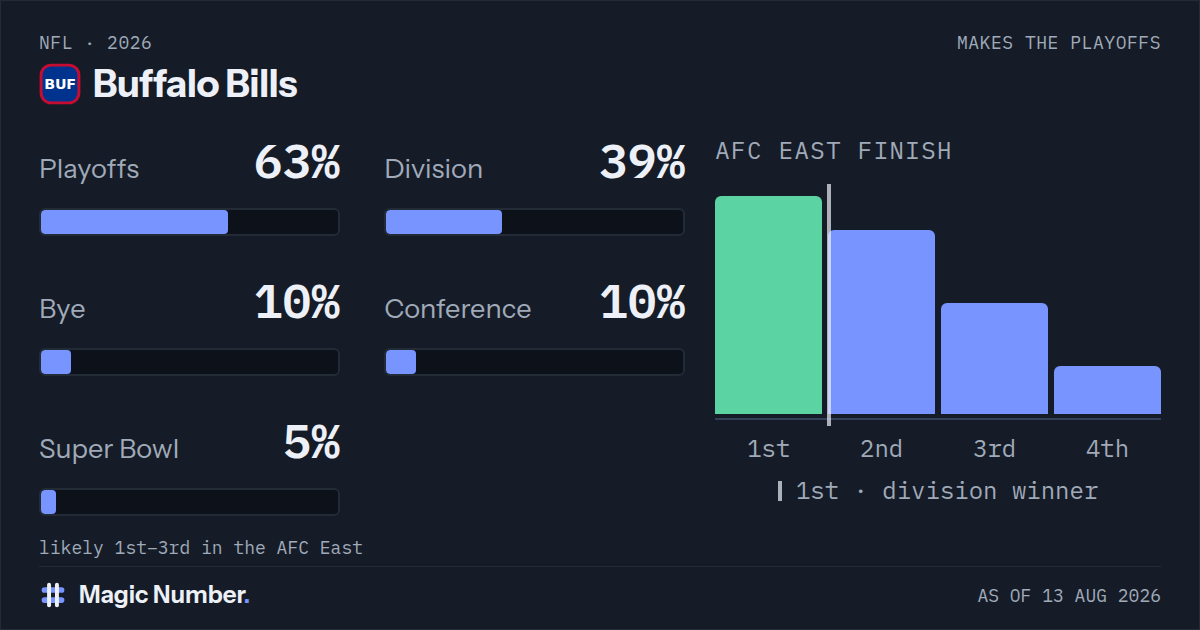This screenshot has height=630, width=1200.
Task: Click the BUF team logo badge
Action: [x=60, y=84]
